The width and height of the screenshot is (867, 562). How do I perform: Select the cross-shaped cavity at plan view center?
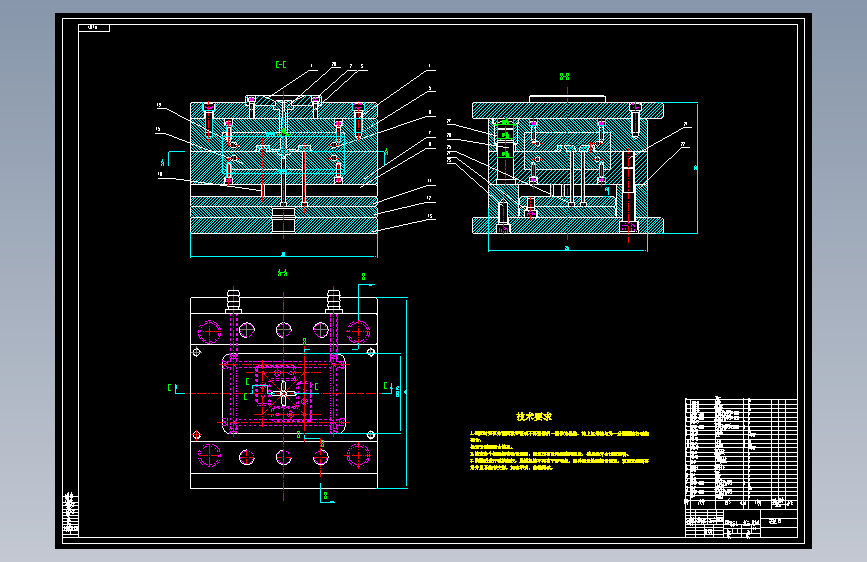[283, 393]
